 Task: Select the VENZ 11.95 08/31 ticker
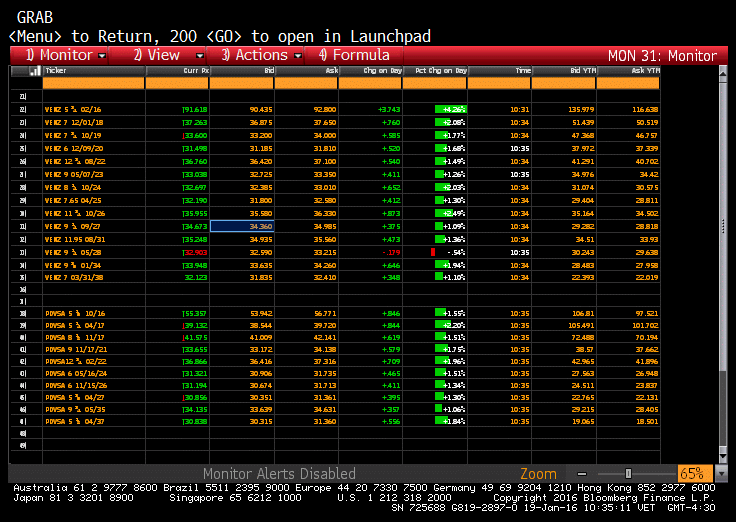coord(75,239)
